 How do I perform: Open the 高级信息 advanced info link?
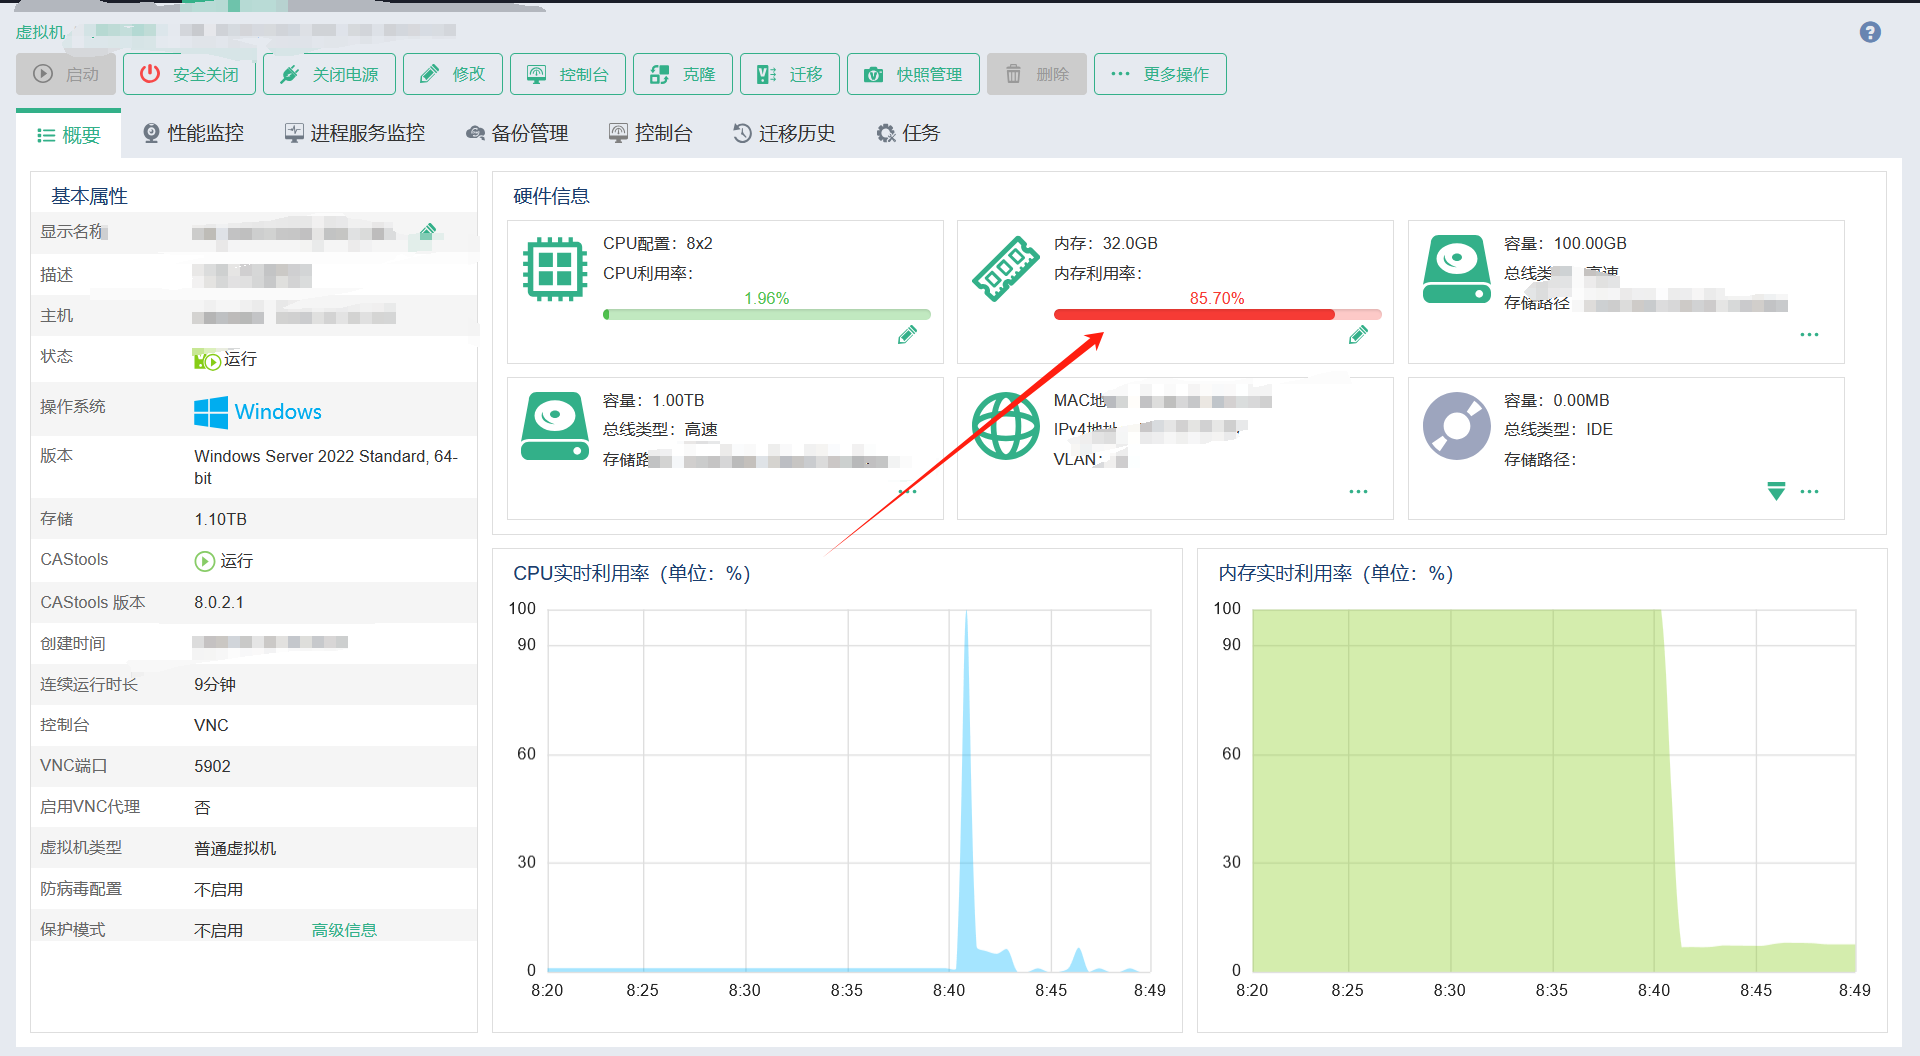click(344, 930)
